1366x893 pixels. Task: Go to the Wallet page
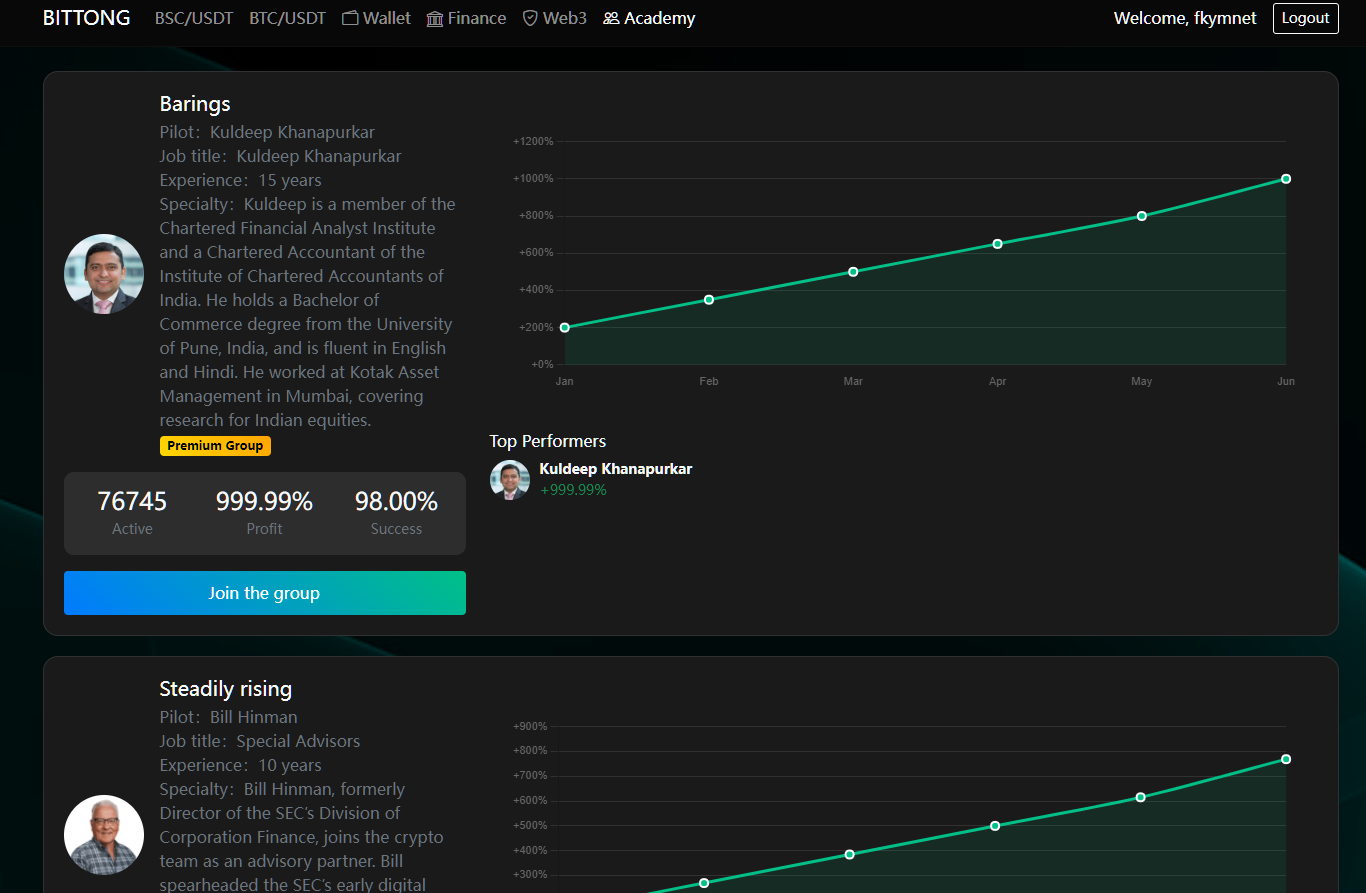[376, 18]
